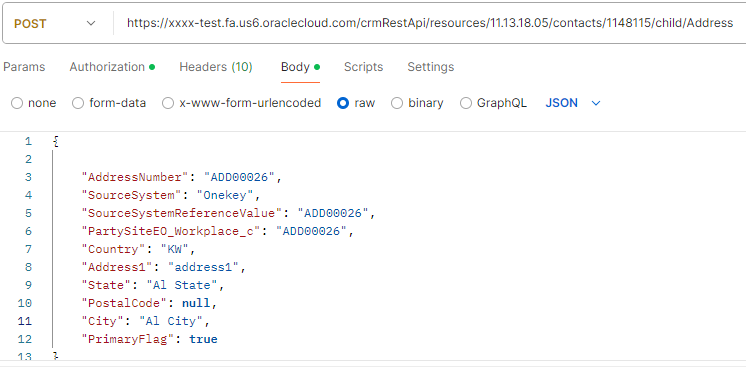
Task: Click the null value of PostalCode
Action: [196, 303]
